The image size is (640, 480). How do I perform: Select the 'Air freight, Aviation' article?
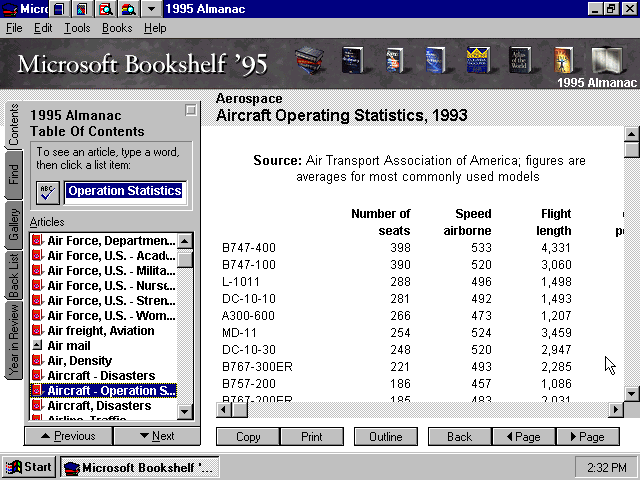(x=100, y=331)
